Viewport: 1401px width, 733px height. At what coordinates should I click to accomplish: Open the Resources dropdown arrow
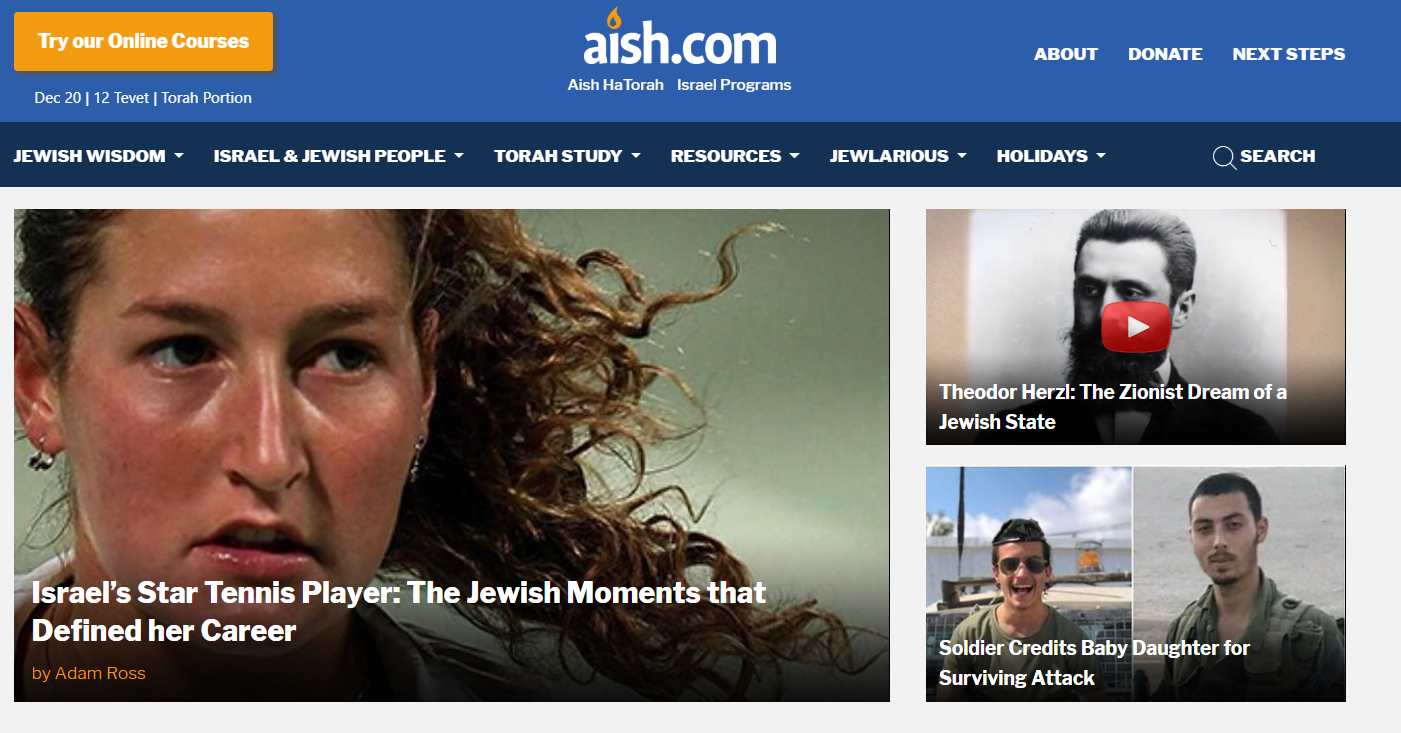[x=794, y=156]
